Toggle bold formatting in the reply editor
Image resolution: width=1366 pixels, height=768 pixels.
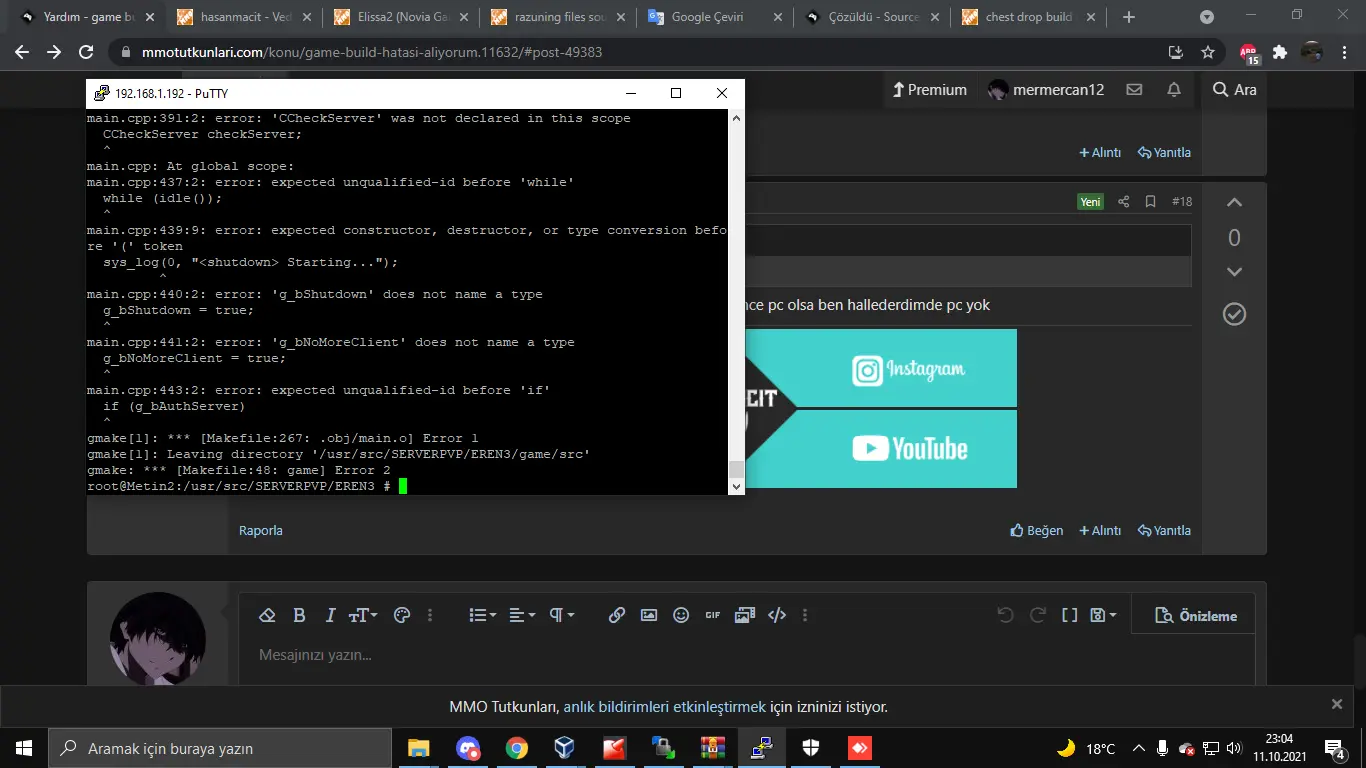299,615
